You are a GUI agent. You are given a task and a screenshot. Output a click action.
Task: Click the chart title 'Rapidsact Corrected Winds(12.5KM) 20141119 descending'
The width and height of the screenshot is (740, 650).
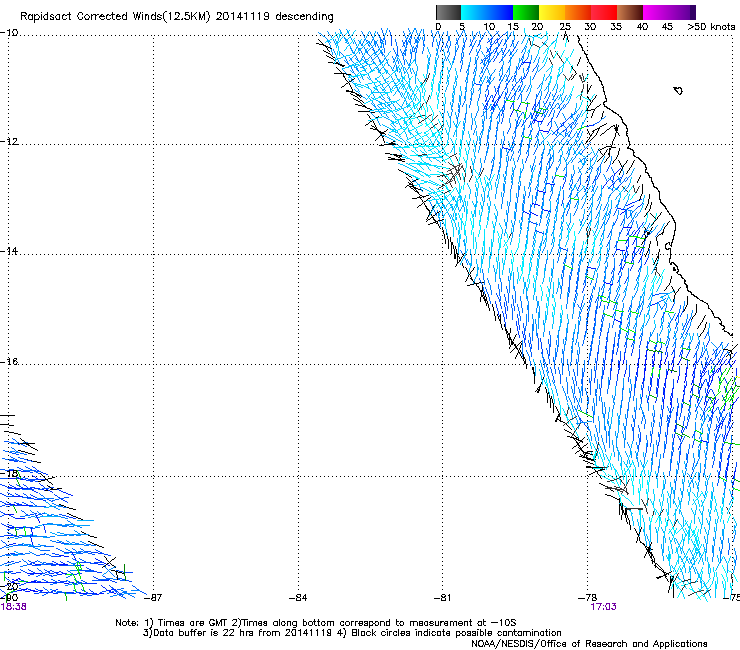pos(177,17)
